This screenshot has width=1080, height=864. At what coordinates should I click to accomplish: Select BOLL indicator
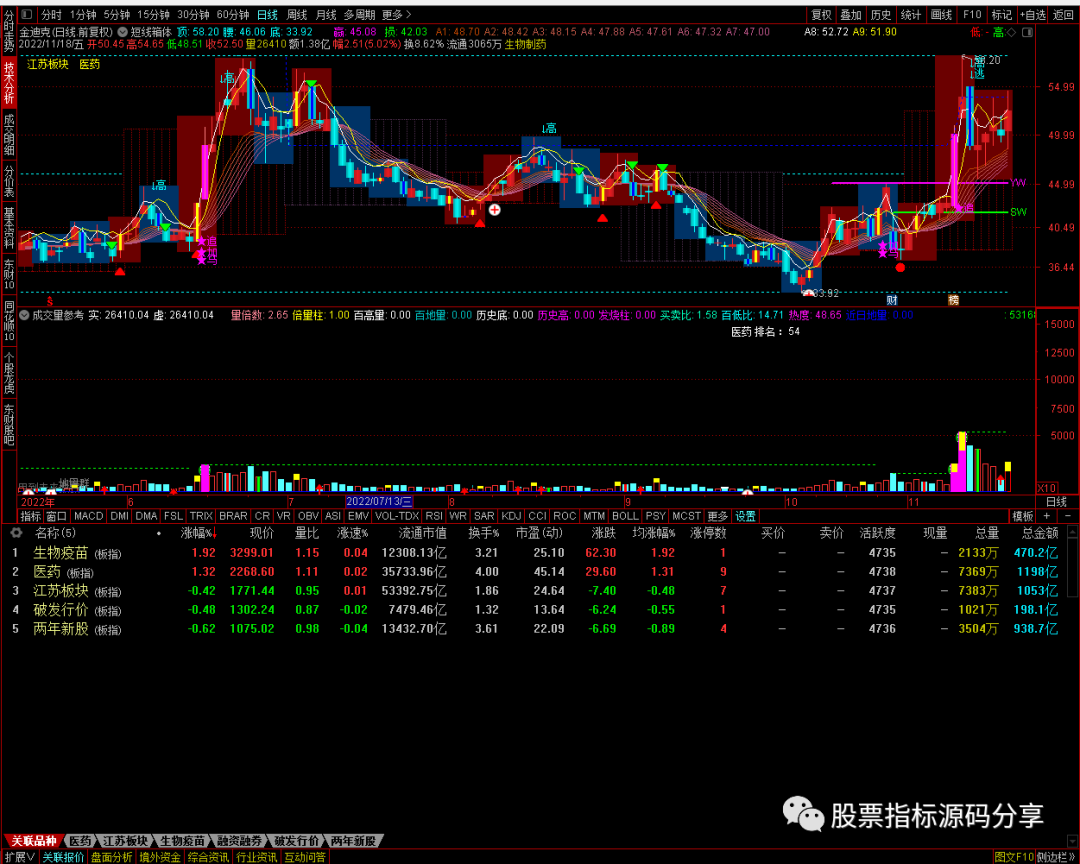625,516
